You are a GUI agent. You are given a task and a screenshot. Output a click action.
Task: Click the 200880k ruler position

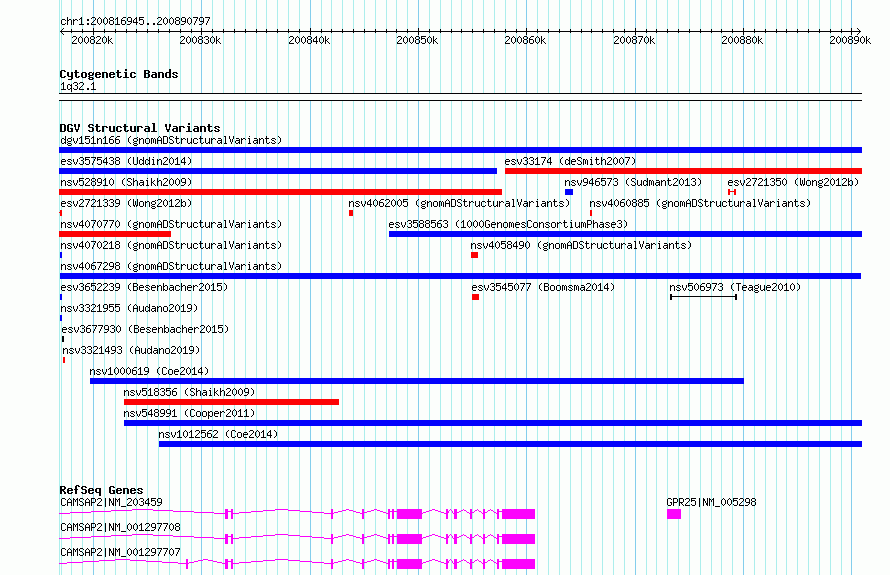coord(742,40)
